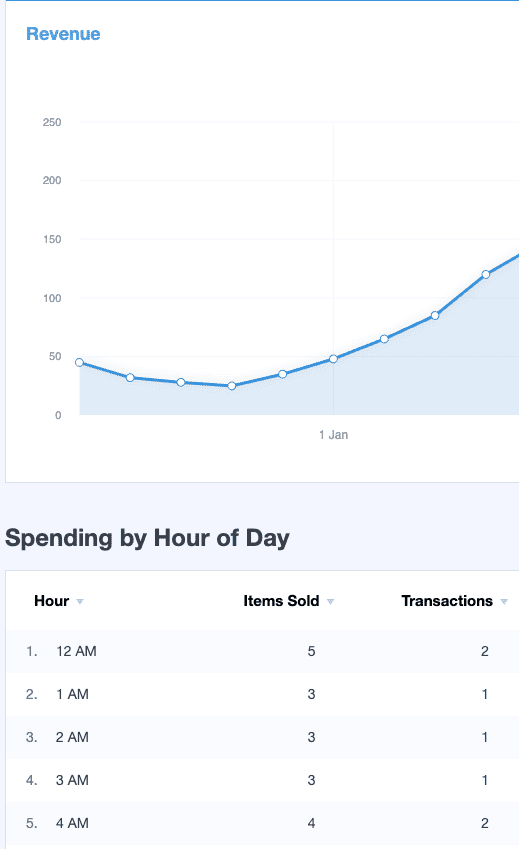Select the 1 AM table row
Image resolution: width=519 pixels, height=849 pixels.
click(262, 694)
